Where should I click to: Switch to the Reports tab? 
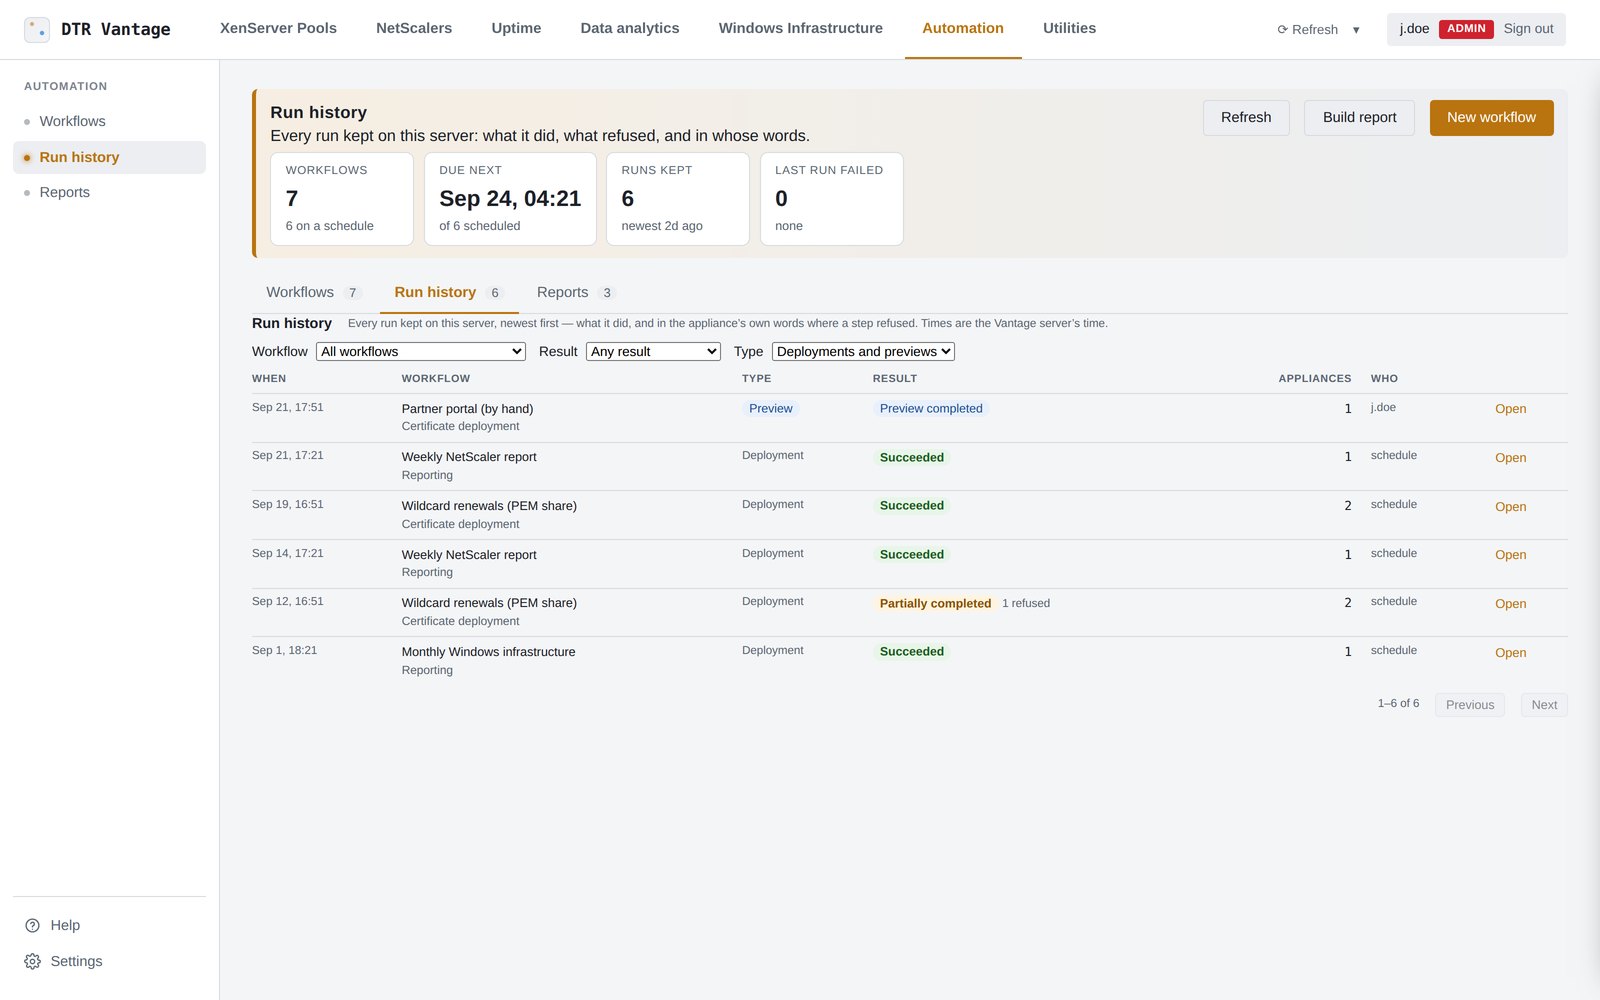pos(576,292)
